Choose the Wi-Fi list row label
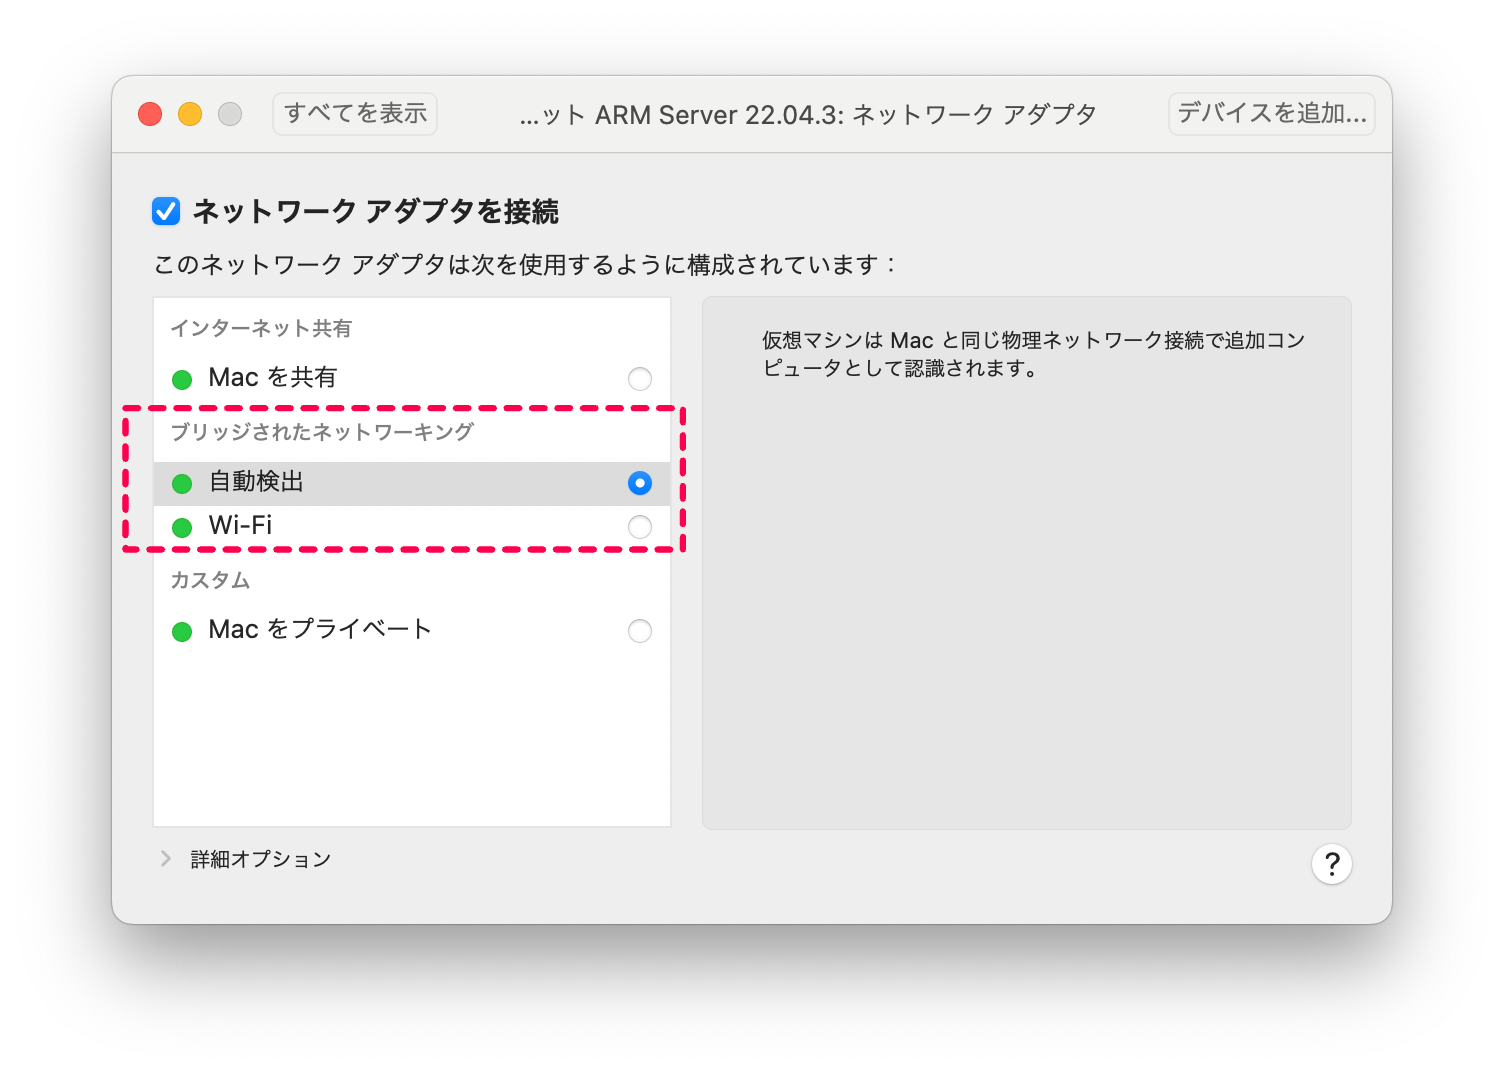 (240, 525)
